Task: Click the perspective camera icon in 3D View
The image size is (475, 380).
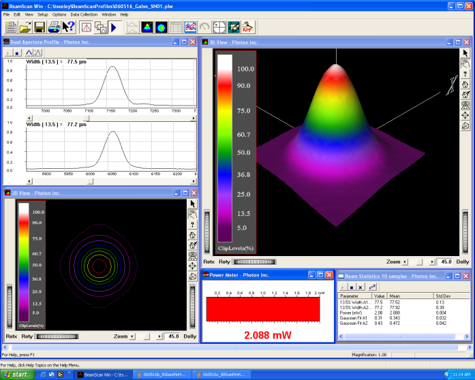Action: tap(465, 126)
